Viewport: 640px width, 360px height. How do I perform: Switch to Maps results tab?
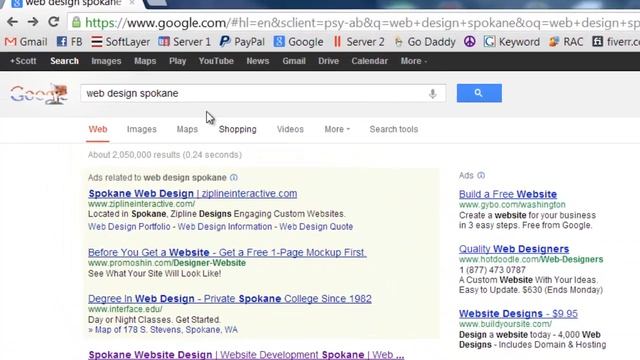(x=187, y=129)
